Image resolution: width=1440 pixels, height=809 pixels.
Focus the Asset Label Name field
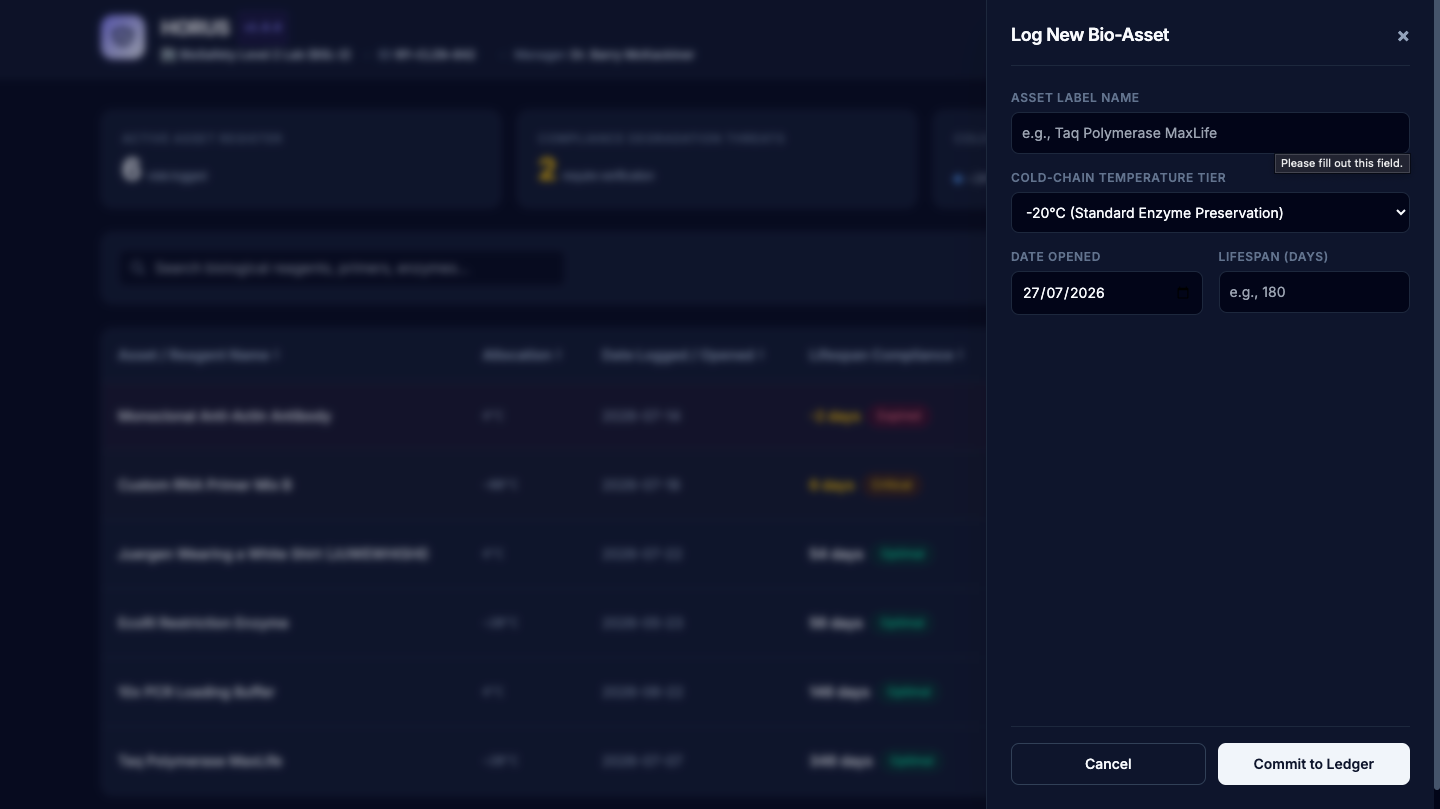1210,133
